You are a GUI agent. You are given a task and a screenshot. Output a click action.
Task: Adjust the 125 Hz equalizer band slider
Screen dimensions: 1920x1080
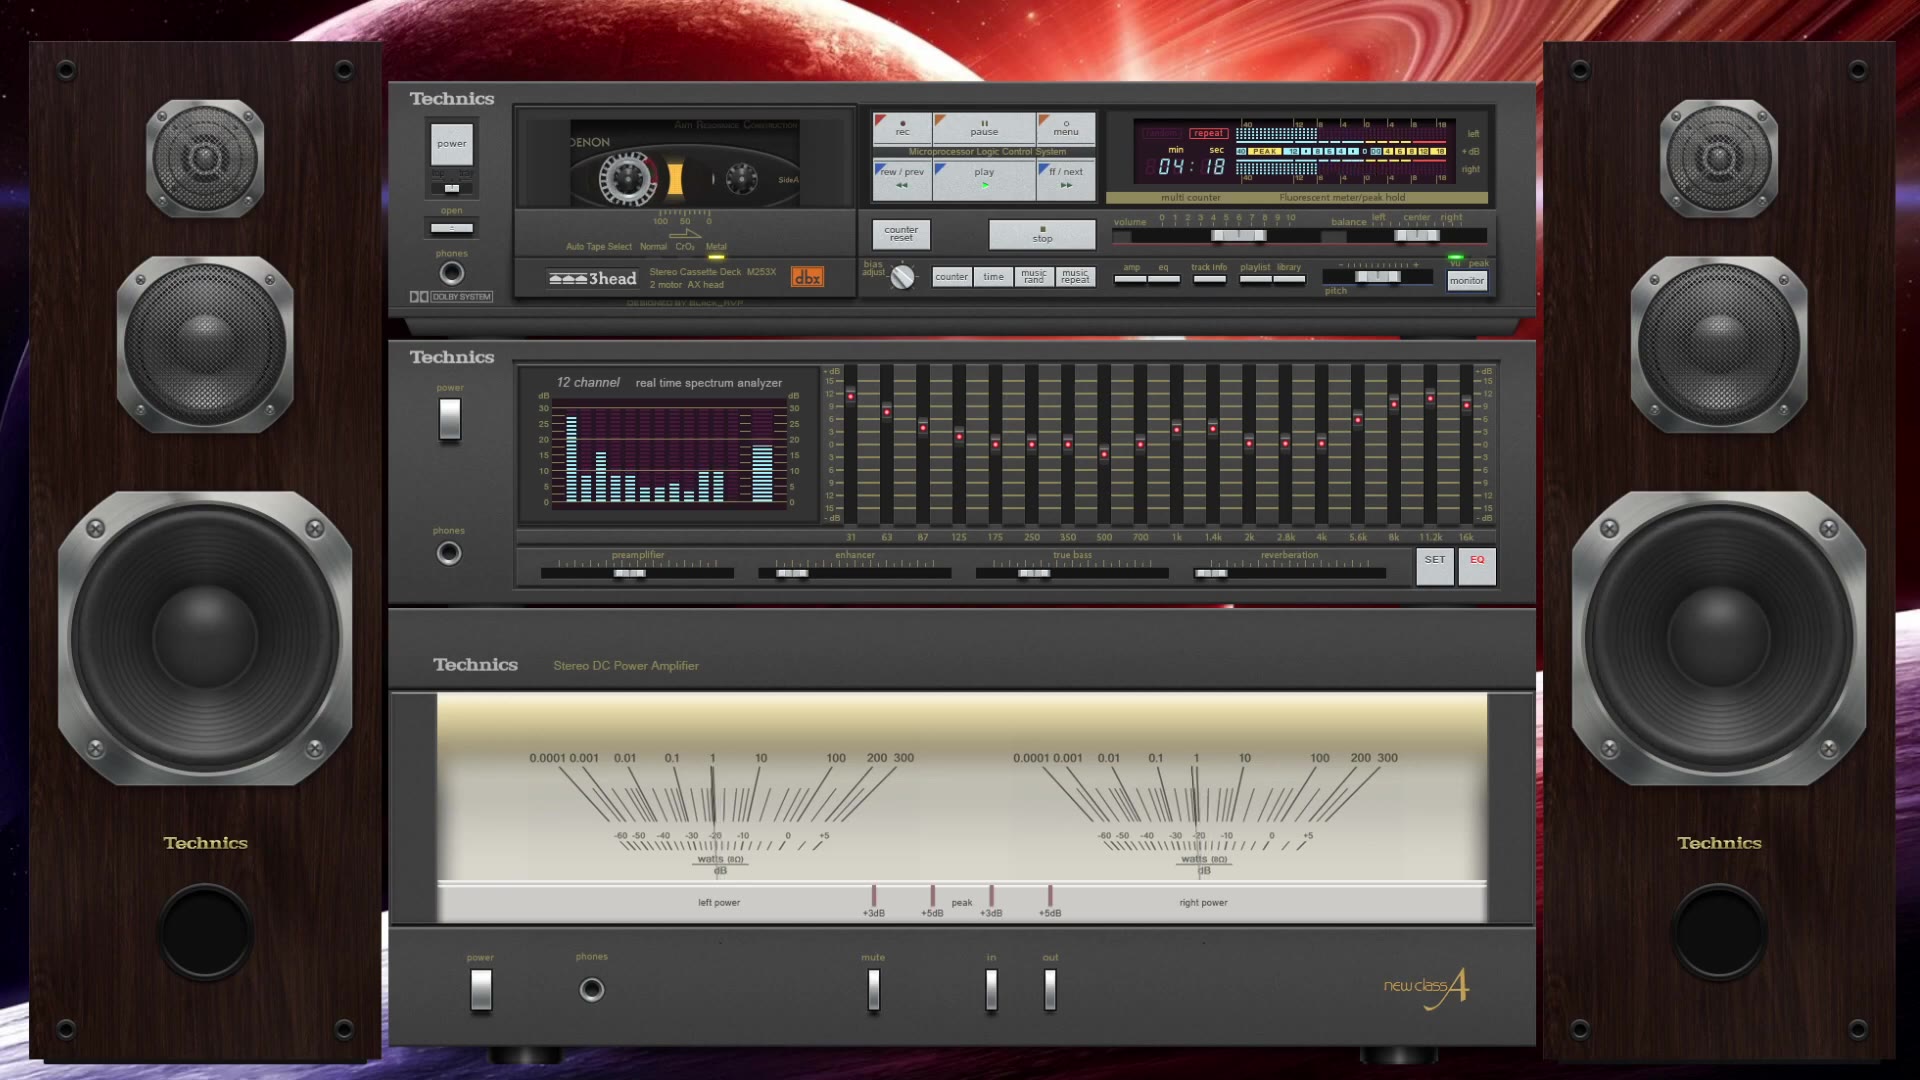(959, 436)
